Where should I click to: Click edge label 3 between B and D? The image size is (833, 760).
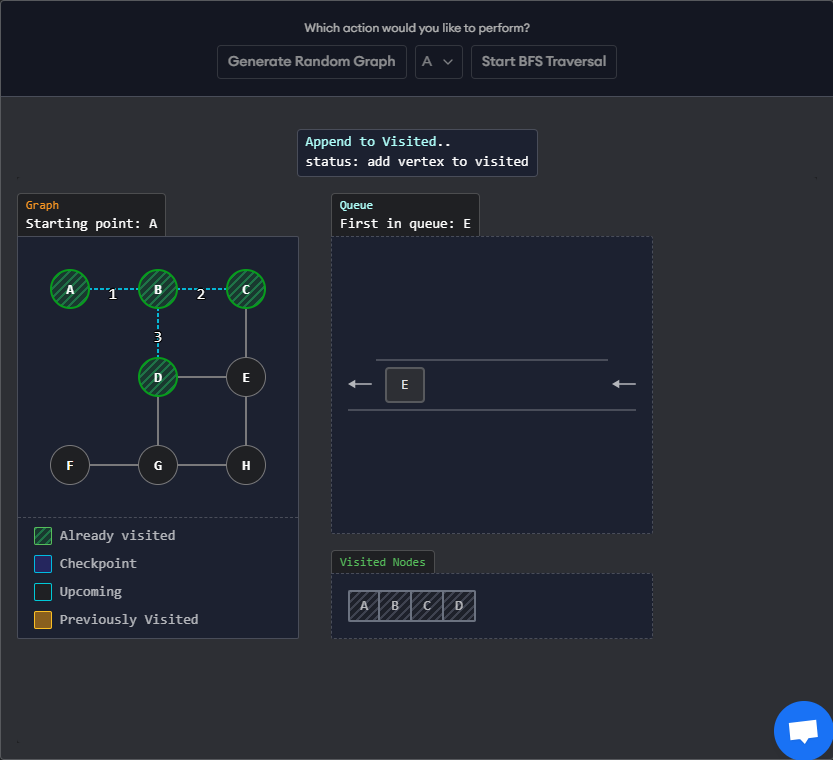pyautogui.click(x=158, y=337)
